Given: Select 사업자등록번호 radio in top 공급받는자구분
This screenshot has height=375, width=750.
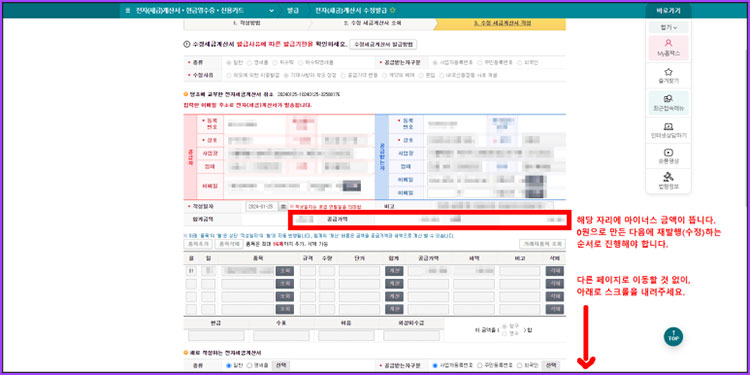Looking at the screenshot, I should (435, 62).
